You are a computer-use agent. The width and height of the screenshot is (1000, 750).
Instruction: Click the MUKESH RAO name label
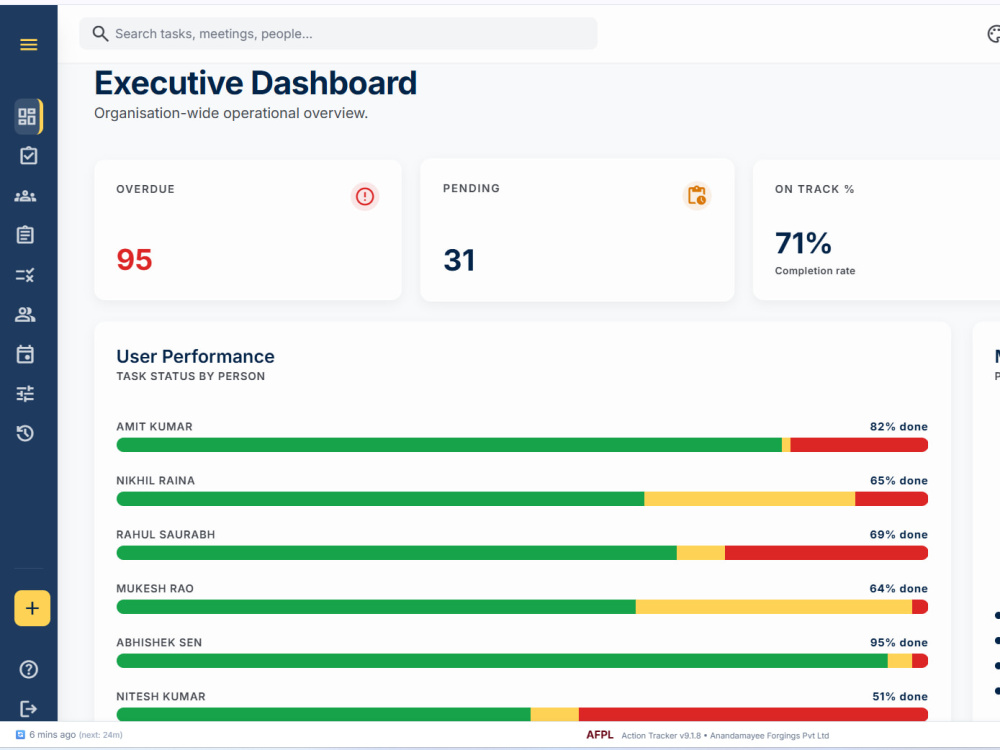point(155,589)
